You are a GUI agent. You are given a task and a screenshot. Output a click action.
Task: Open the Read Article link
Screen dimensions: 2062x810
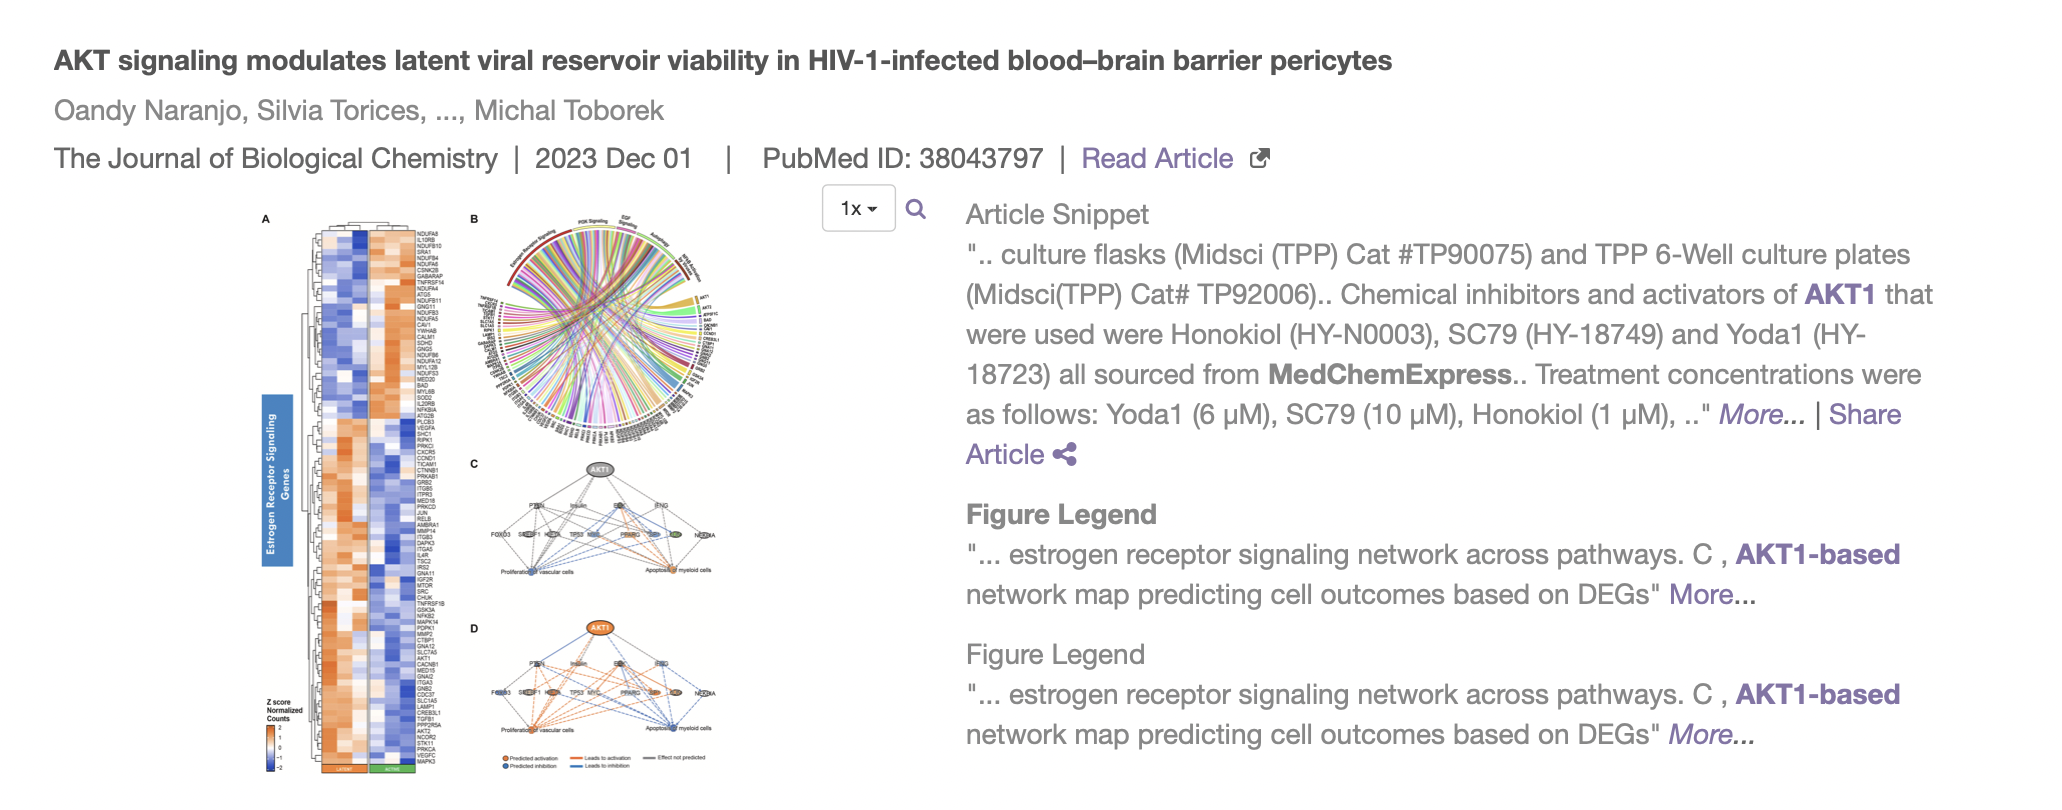tap(1157, 159)
